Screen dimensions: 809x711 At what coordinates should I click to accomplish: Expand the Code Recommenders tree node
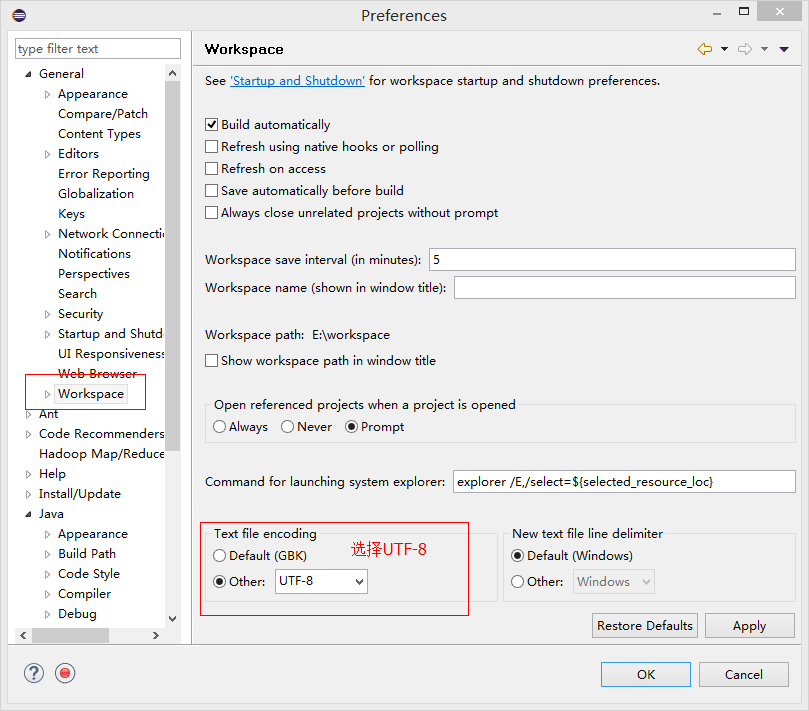pos(28,434)
